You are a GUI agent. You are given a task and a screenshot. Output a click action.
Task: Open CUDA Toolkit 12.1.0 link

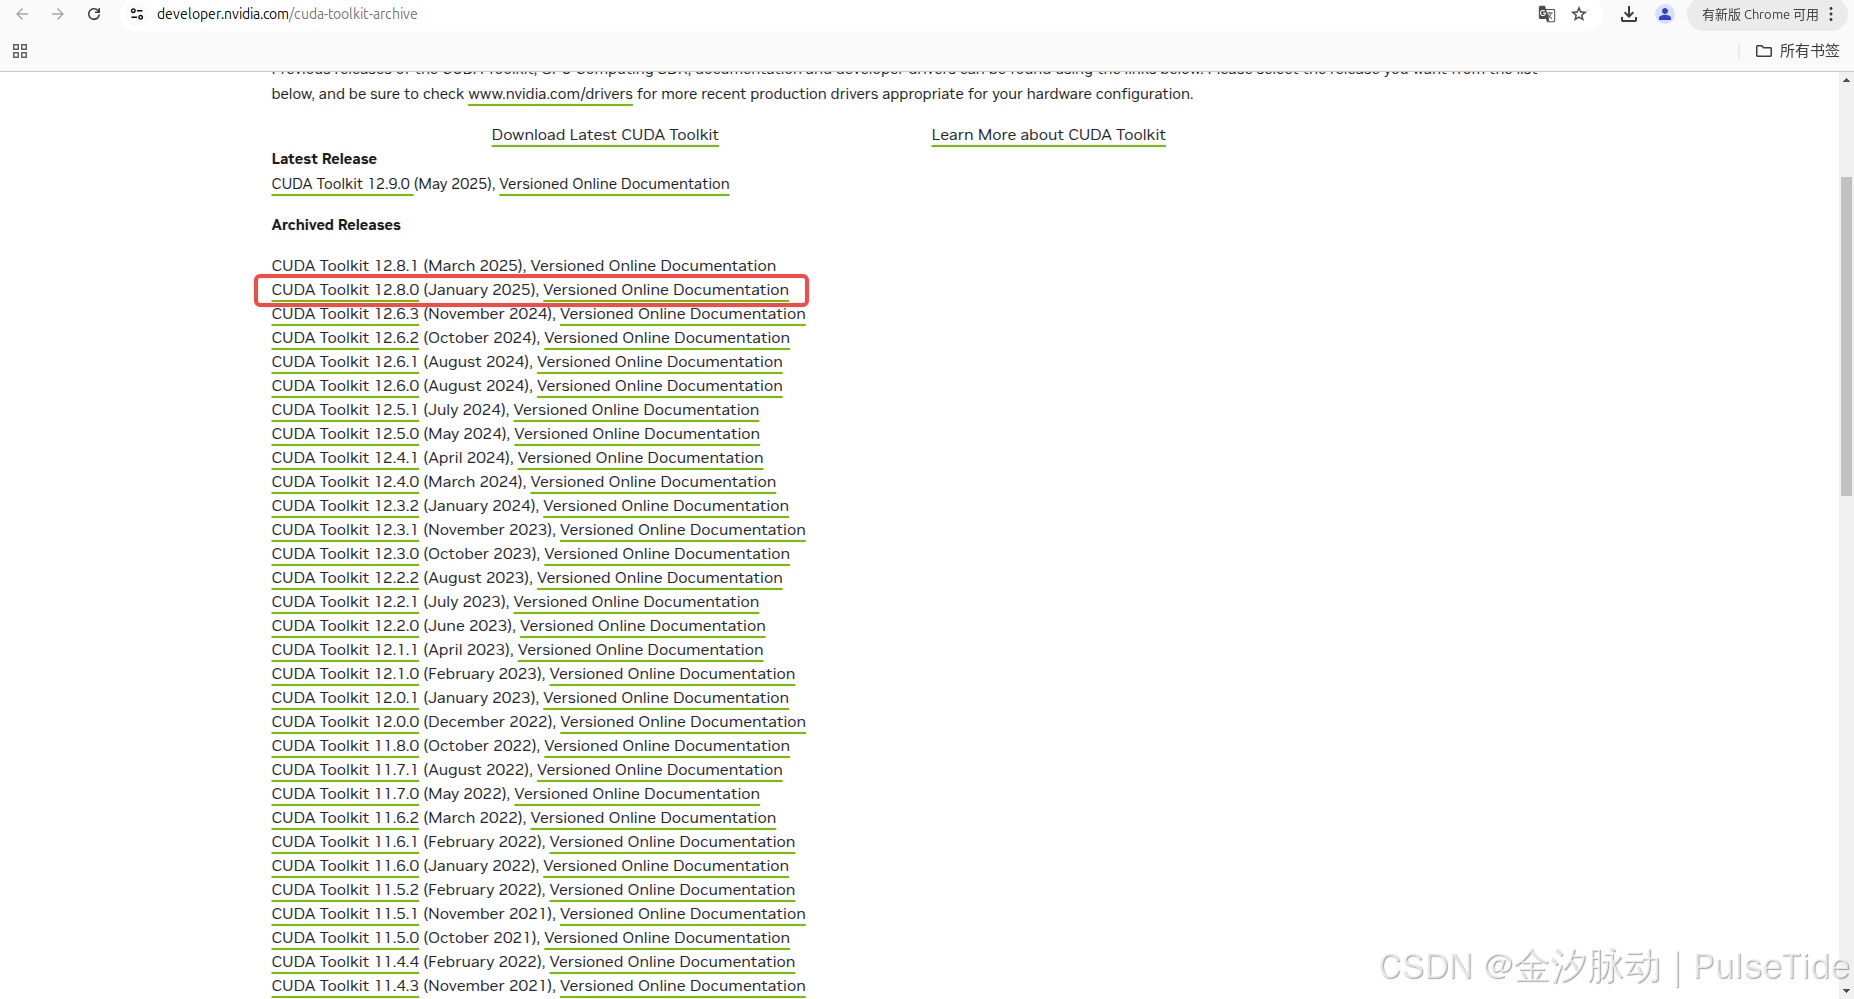345,674
